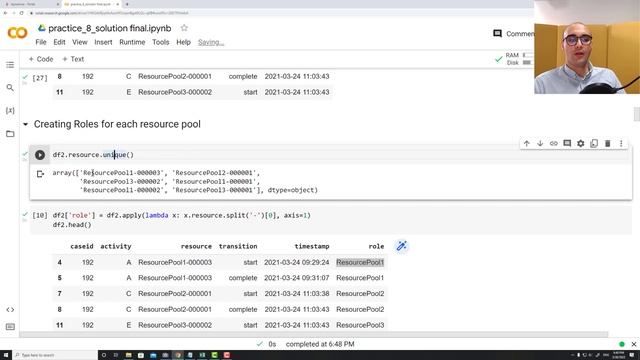Image resolution: width=640 pixels, height=360 pixels.
Task: Click the browser reload button
Action: click(22, 13)
